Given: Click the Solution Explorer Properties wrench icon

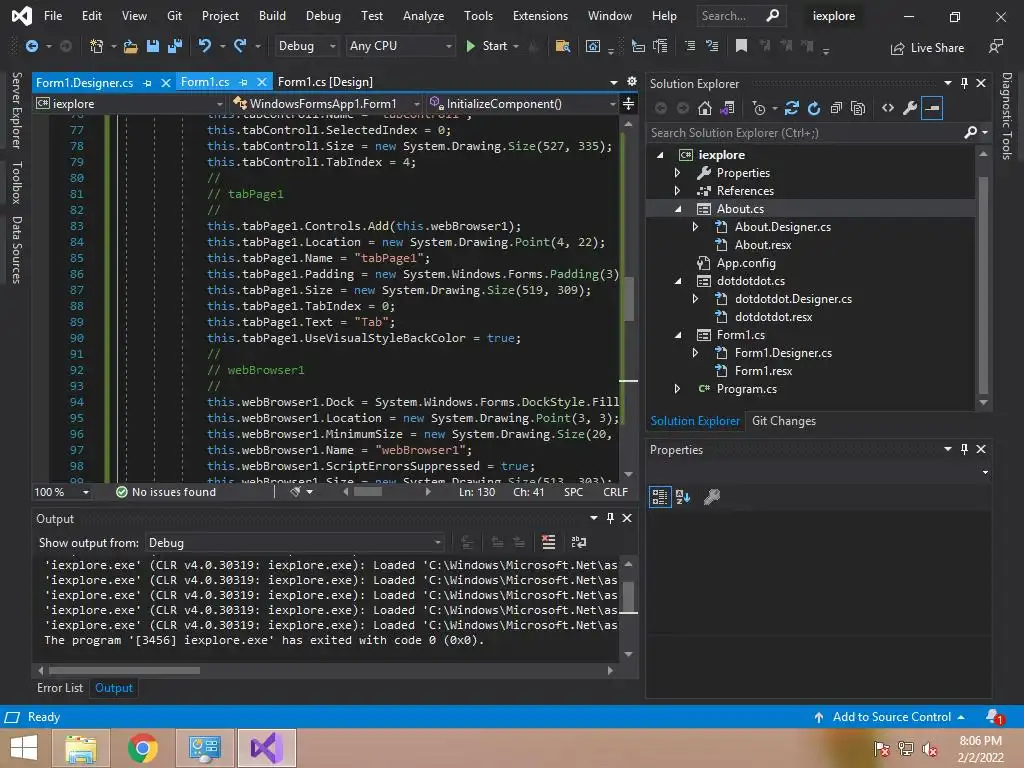Looking at the screenshot, I should 909,108.
